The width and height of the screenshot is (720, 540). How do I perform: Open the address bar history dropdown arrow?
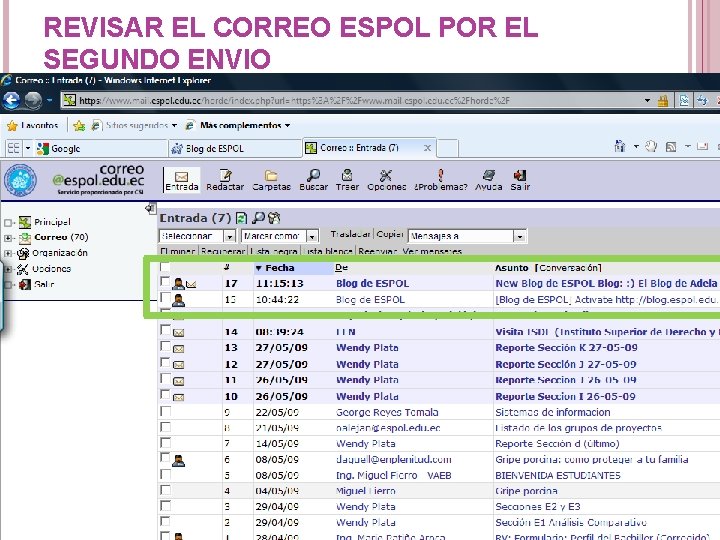pos(647,101)
